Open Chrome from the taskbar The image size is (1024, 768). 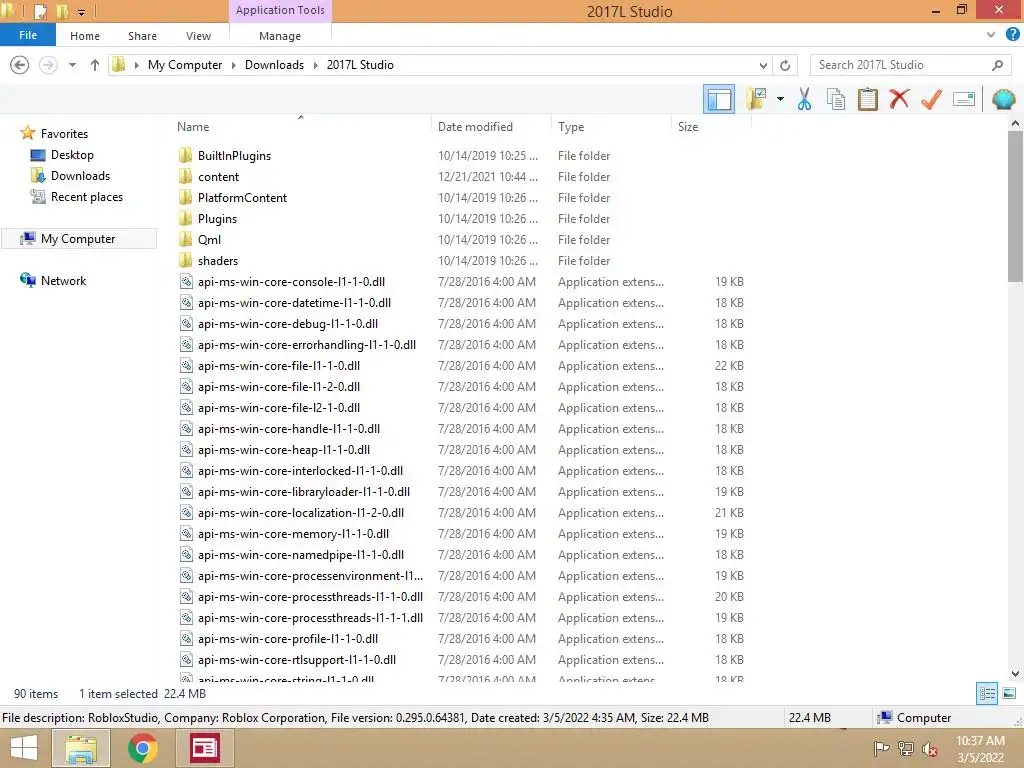pos(142,748)
